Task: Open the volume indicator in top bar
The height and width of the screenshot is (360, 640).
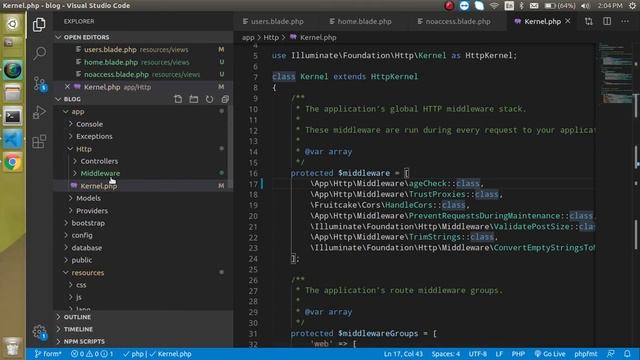Action: pyautogui.click(x=585, y=6)
